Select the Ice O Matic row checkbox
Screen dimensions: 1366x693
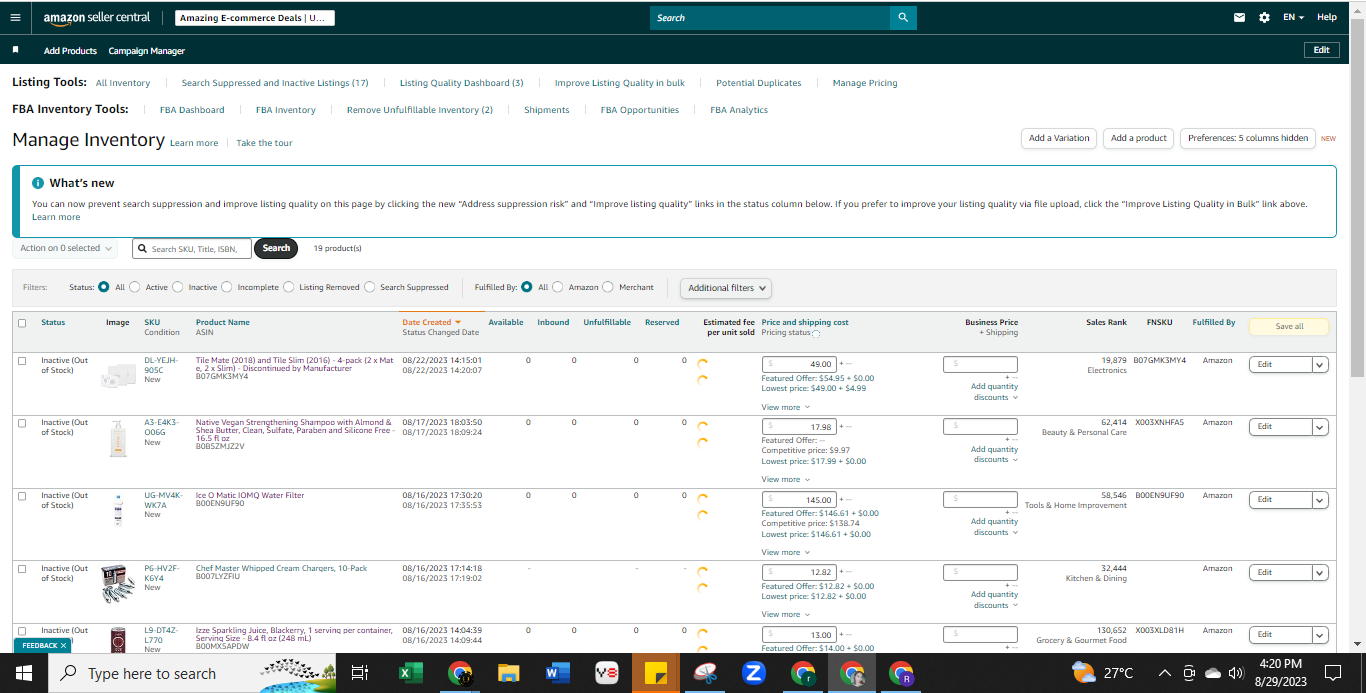(x=22, y=496)
